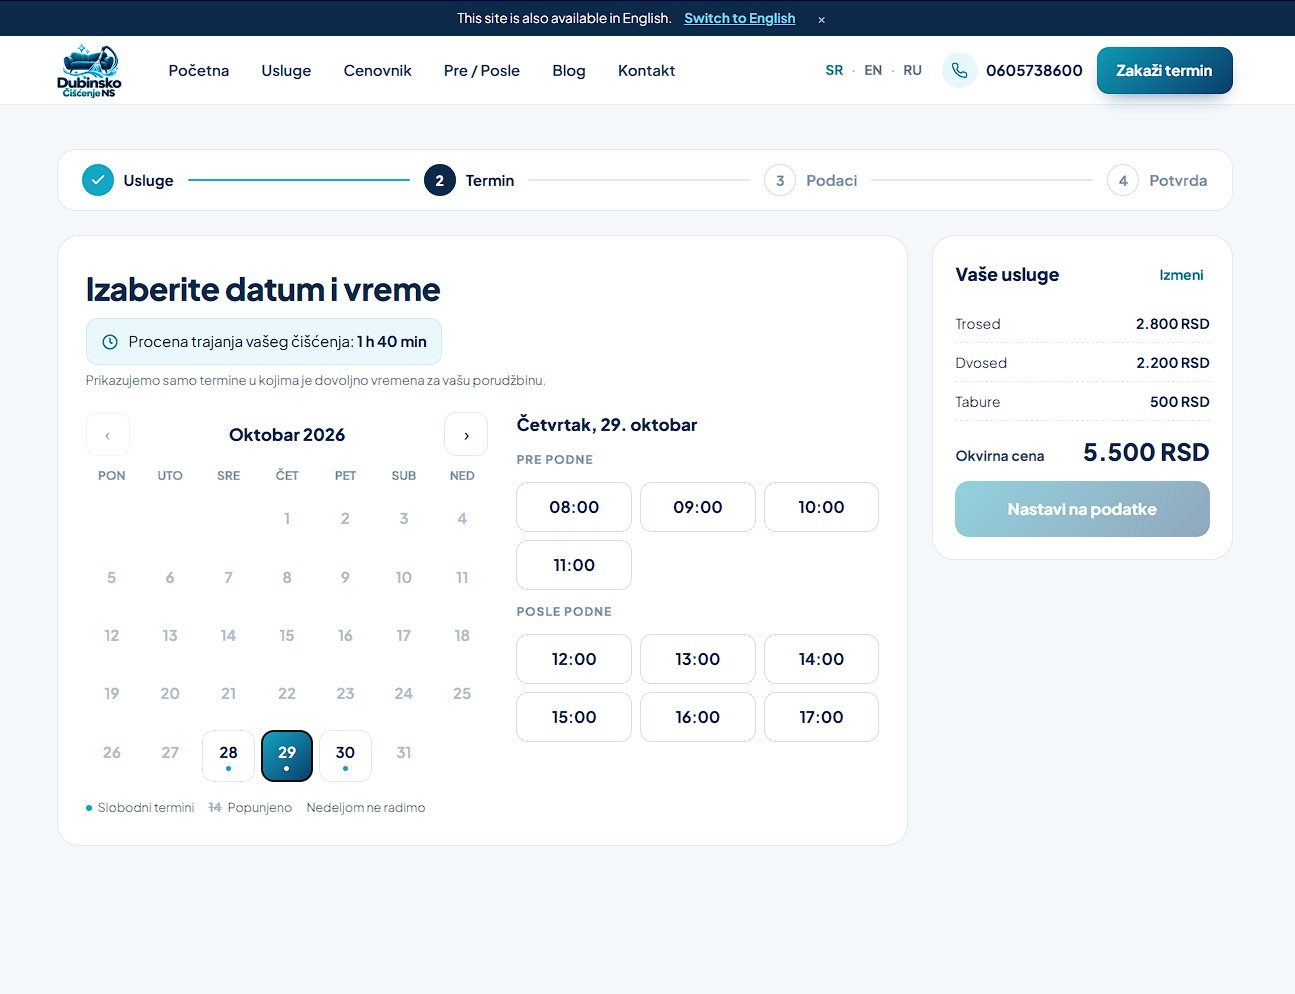
Task: Select EN language
Action: tap(873, 70)
